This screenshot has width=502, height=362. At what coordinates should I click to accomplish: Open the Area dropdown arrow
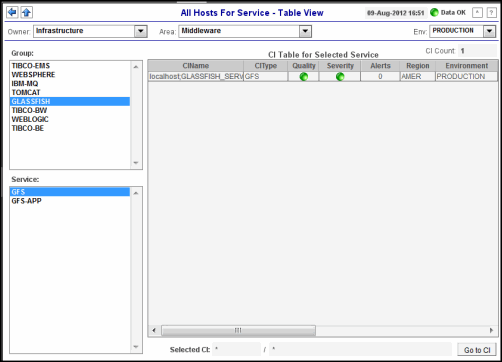305,31
